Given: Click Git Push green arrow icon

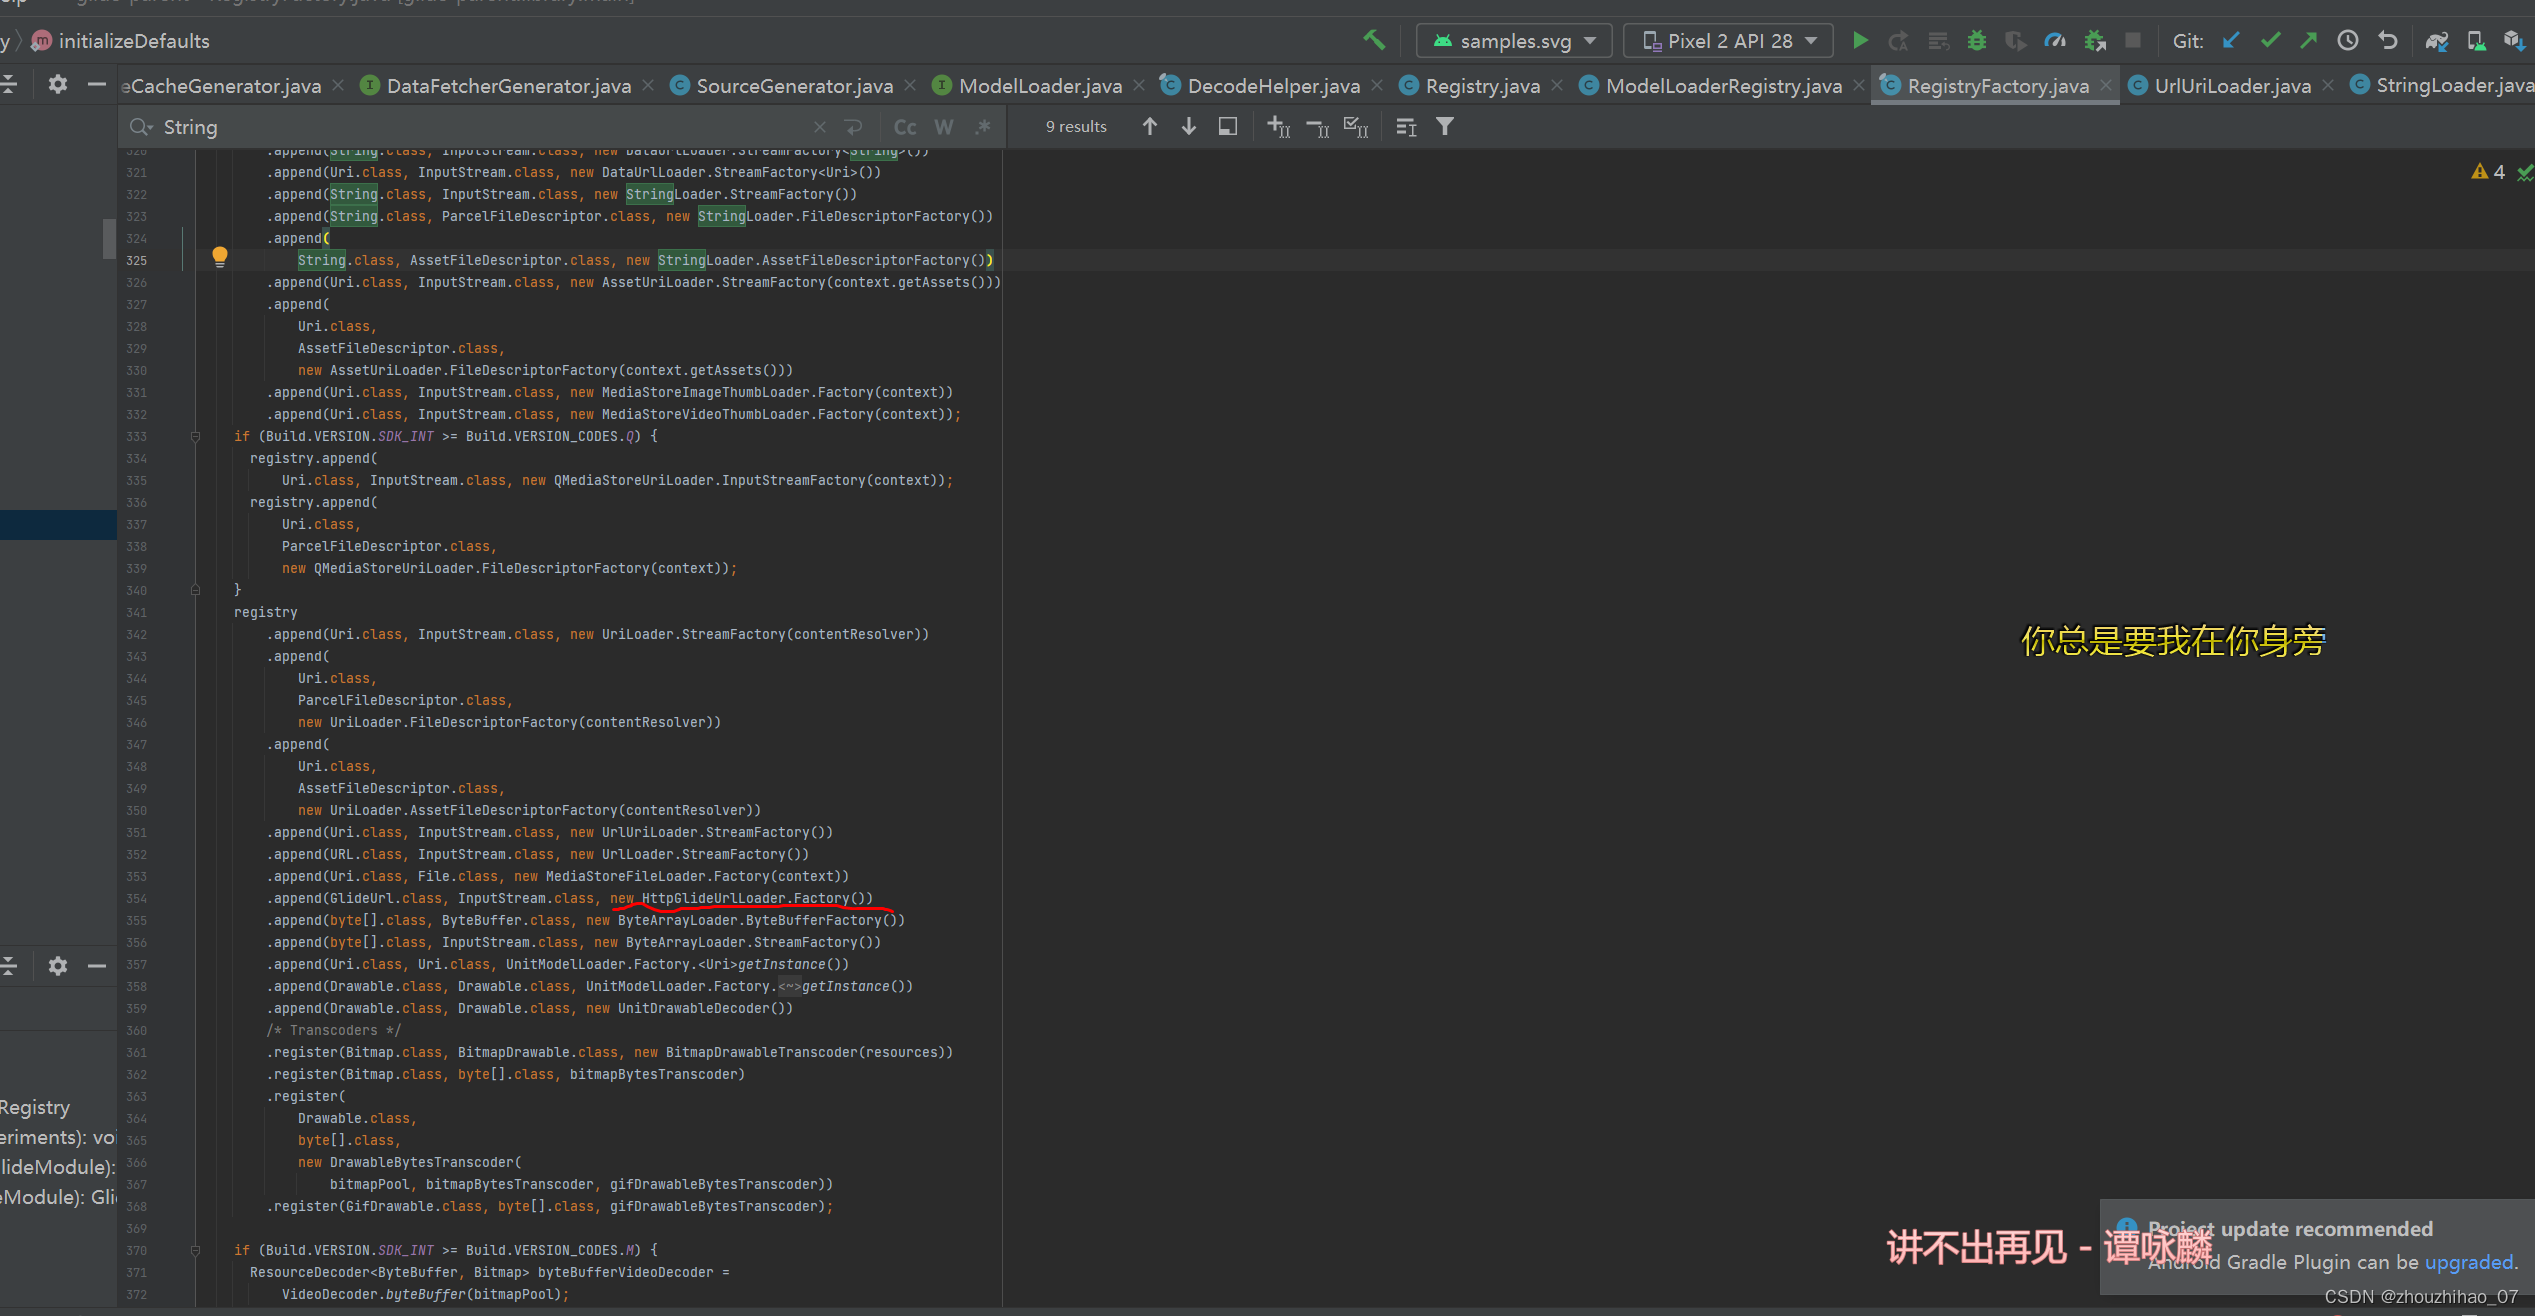Looking at the screenshot, I should (x=2309, y=41).
